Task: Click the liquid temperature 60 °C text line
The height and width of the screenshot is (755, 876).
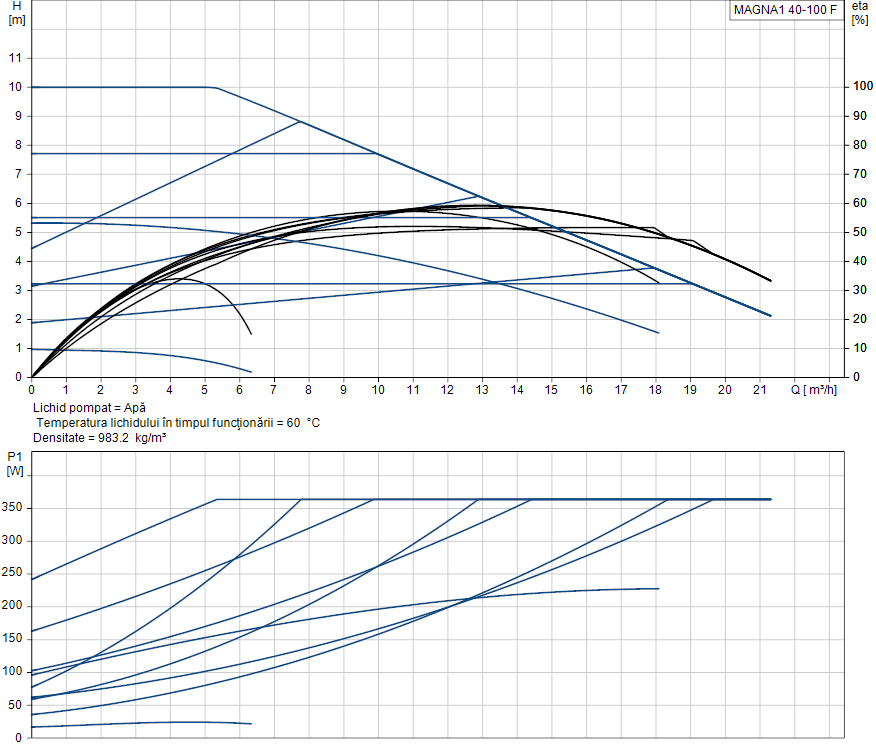Action: [x=177, y=423]
